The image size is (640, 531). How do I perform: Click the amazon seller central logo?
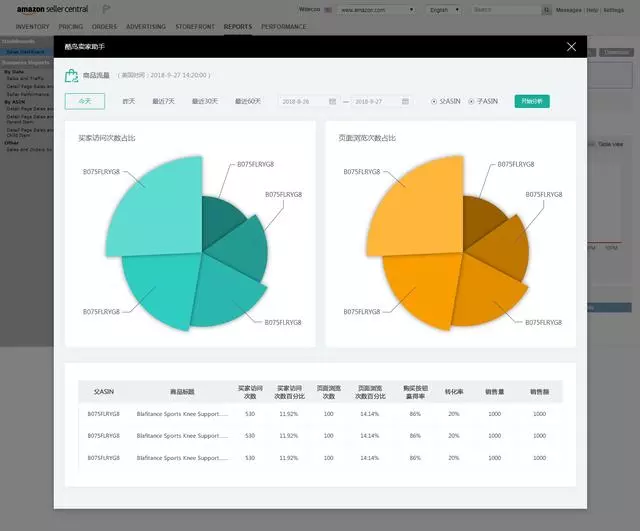coord(52,9)
